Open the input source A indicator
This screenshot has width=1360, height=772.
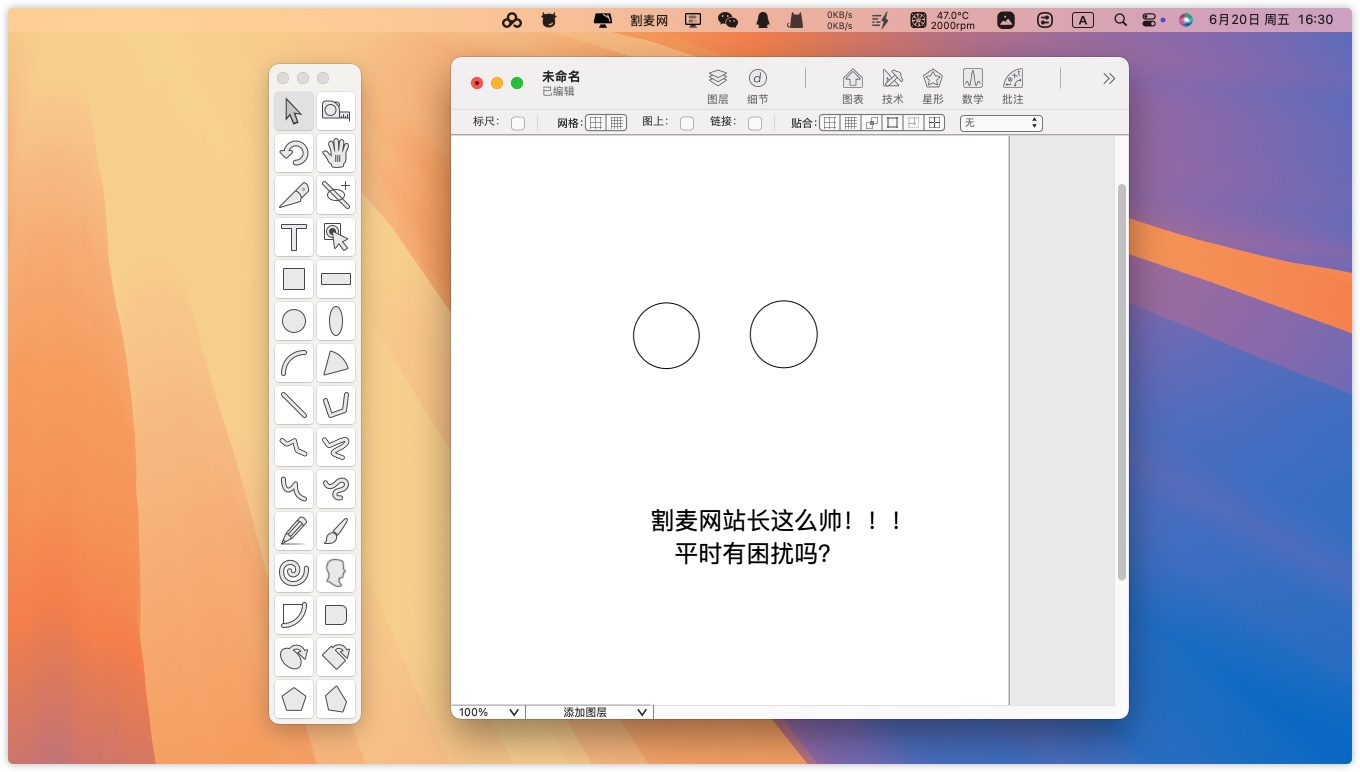[x=1082, y=20]
